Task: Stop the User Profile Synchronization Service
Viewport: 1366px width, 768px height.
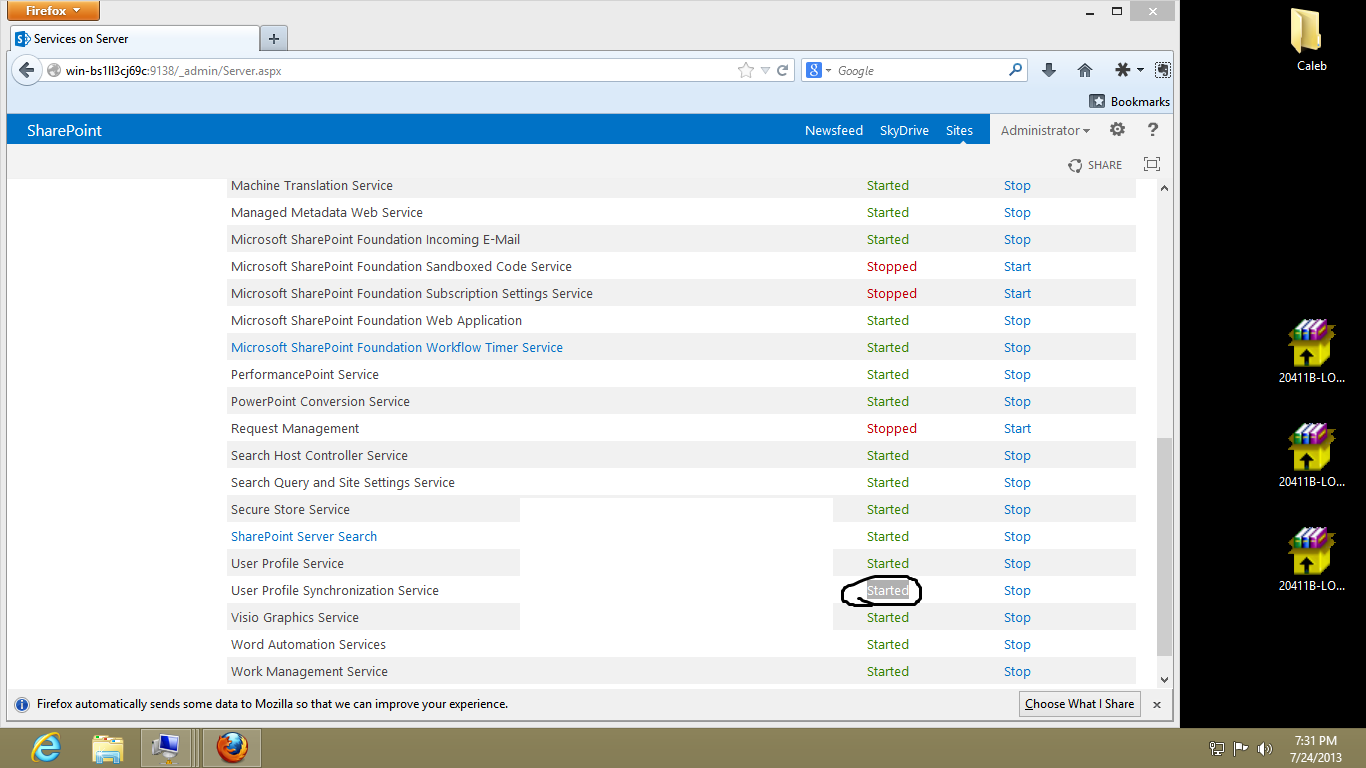Action: tap(1017, 591)
